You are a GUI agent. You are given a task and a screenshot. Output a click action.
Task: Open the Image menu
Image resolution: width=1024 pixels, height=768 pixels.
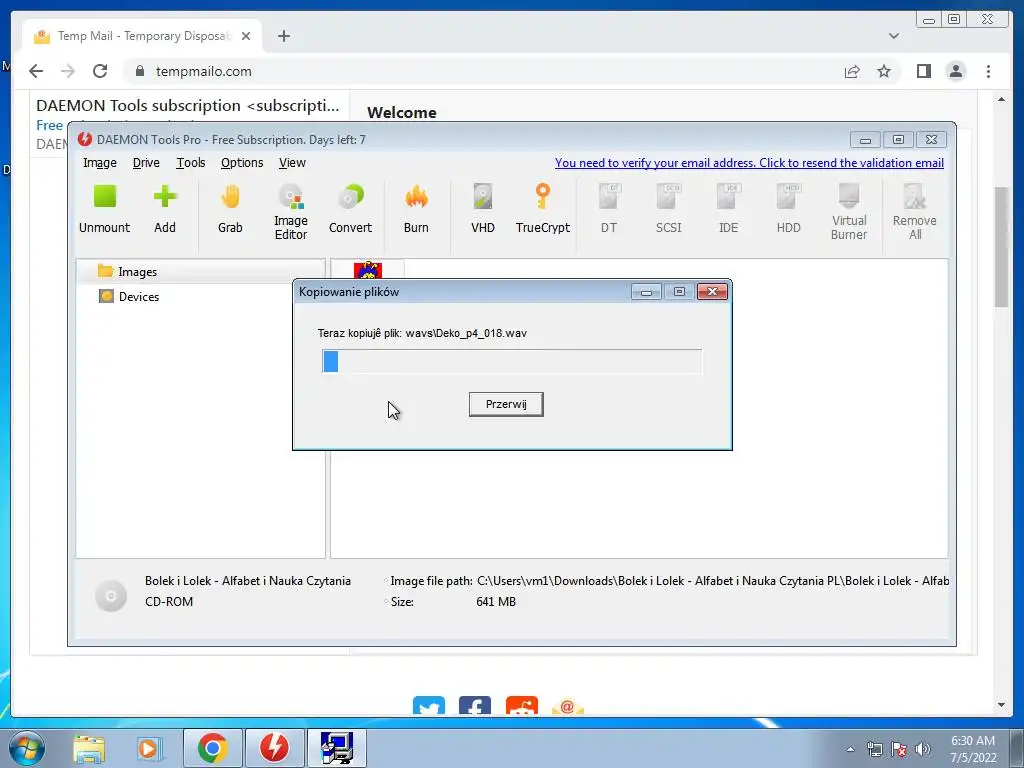click(100, 163)
